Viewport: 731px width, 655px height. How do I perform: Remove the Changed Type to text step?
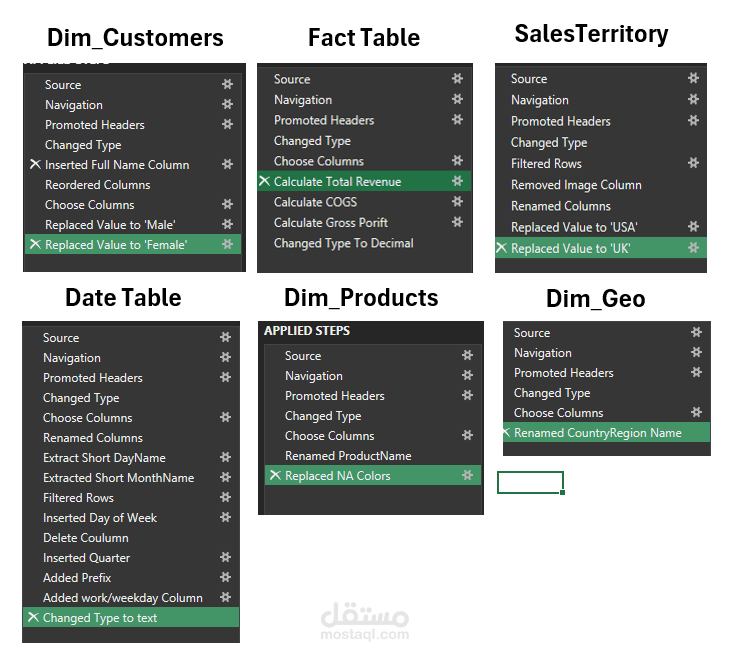tap(33, 617)
